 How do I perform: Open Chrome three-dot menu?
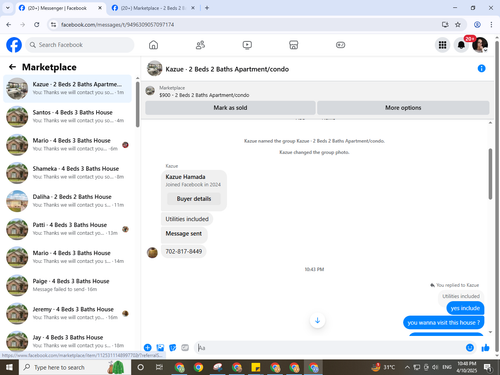(491, 24)
